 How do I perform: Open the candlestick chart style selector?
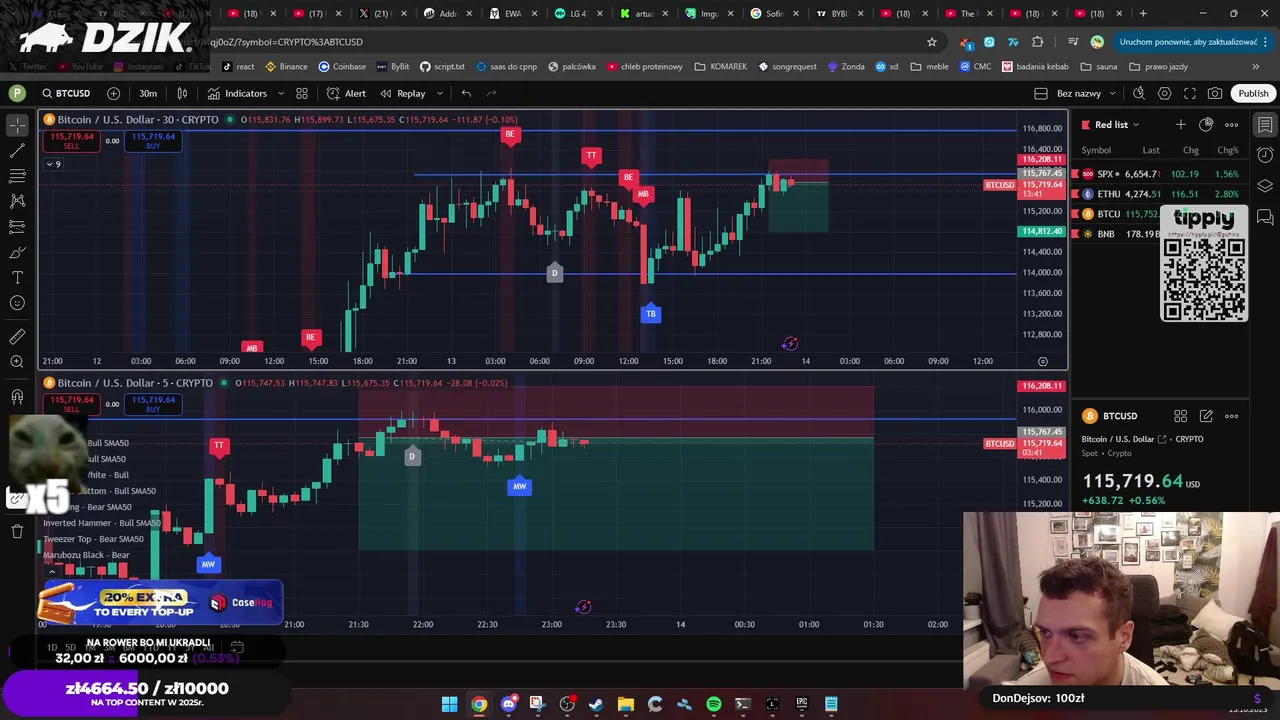(x=182, y=93)
